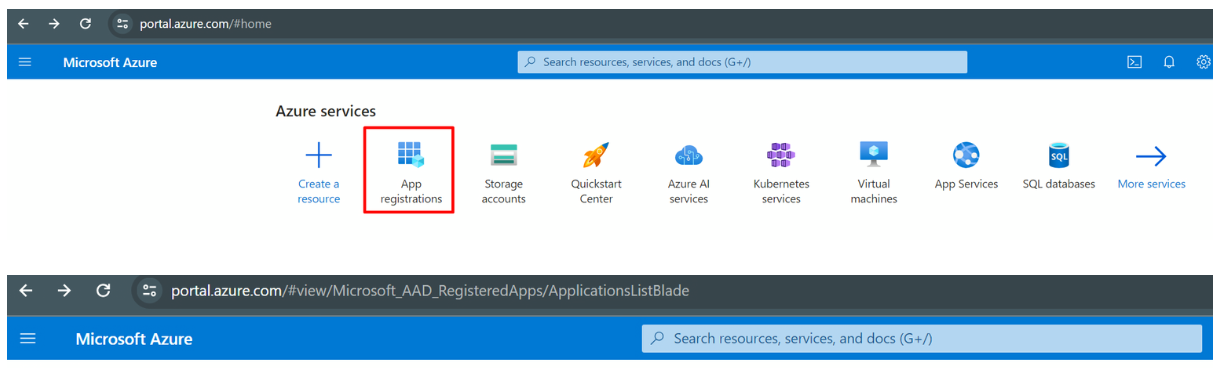
Task: Click the Create a resource plus icon
Action: tap(318, 155)
